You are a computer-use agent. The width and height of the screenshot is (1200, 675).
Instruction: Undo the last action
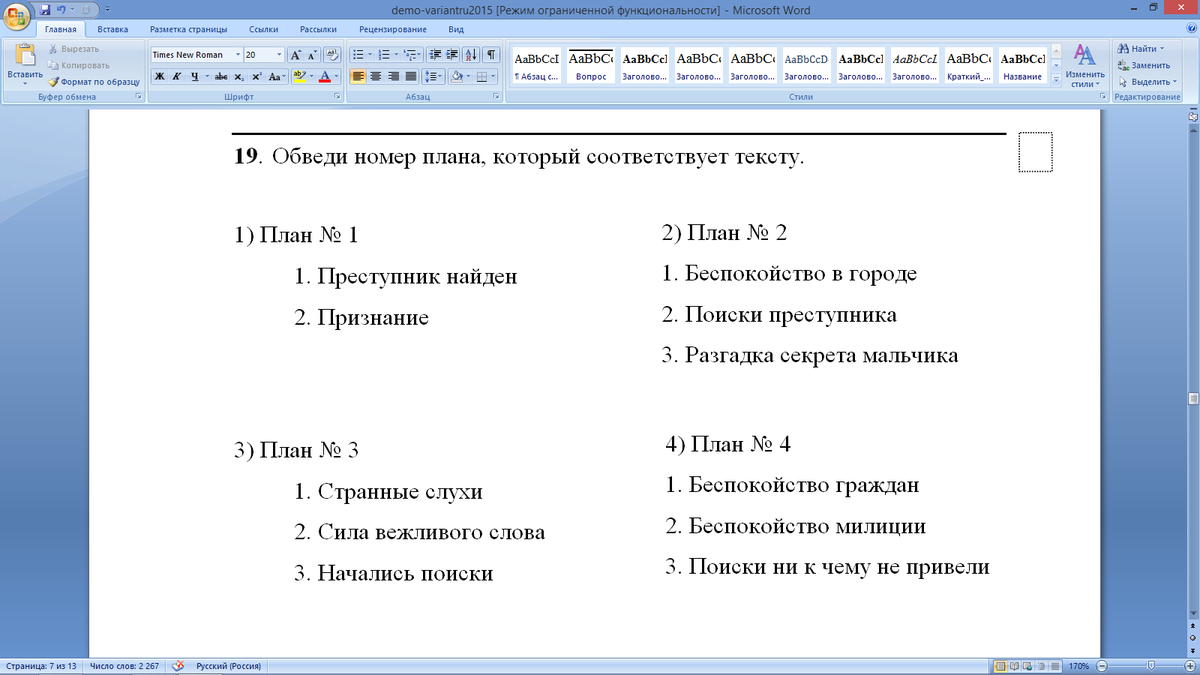[x=62, y=9]
